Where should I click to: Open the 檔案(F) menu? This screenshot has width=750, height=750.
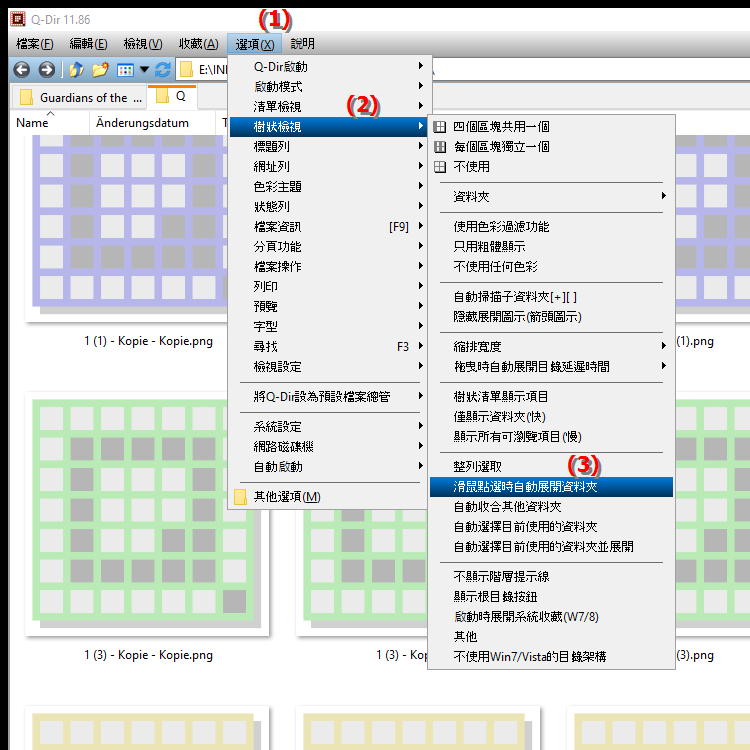[35, 44]
